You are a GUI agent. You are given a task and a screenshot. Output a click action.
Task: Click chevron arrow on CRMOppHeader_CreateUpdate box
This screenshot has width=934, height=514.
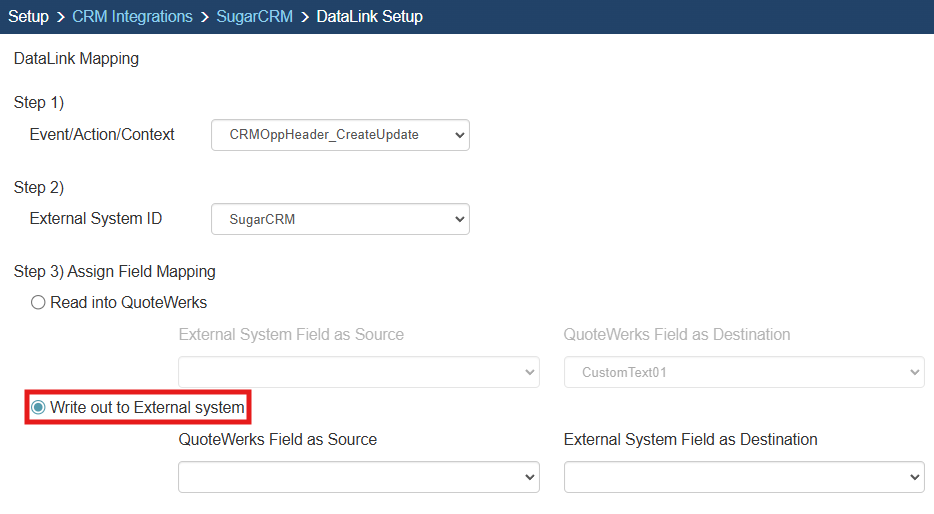click(x=459, y=135)
